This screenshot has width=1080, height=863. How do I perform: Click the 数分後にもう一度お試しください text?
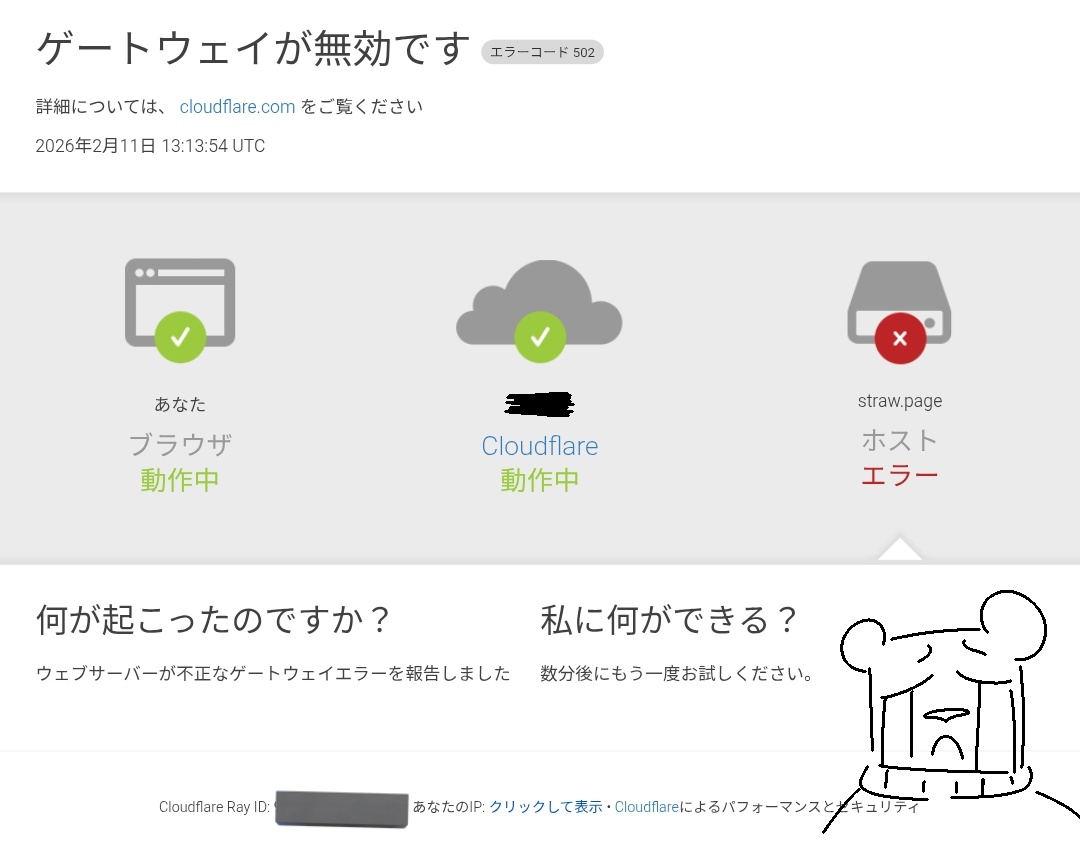[677, 674]
